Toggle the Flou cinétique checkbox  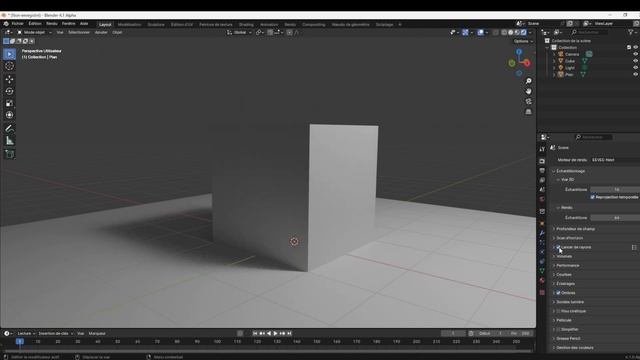point(558,311)
